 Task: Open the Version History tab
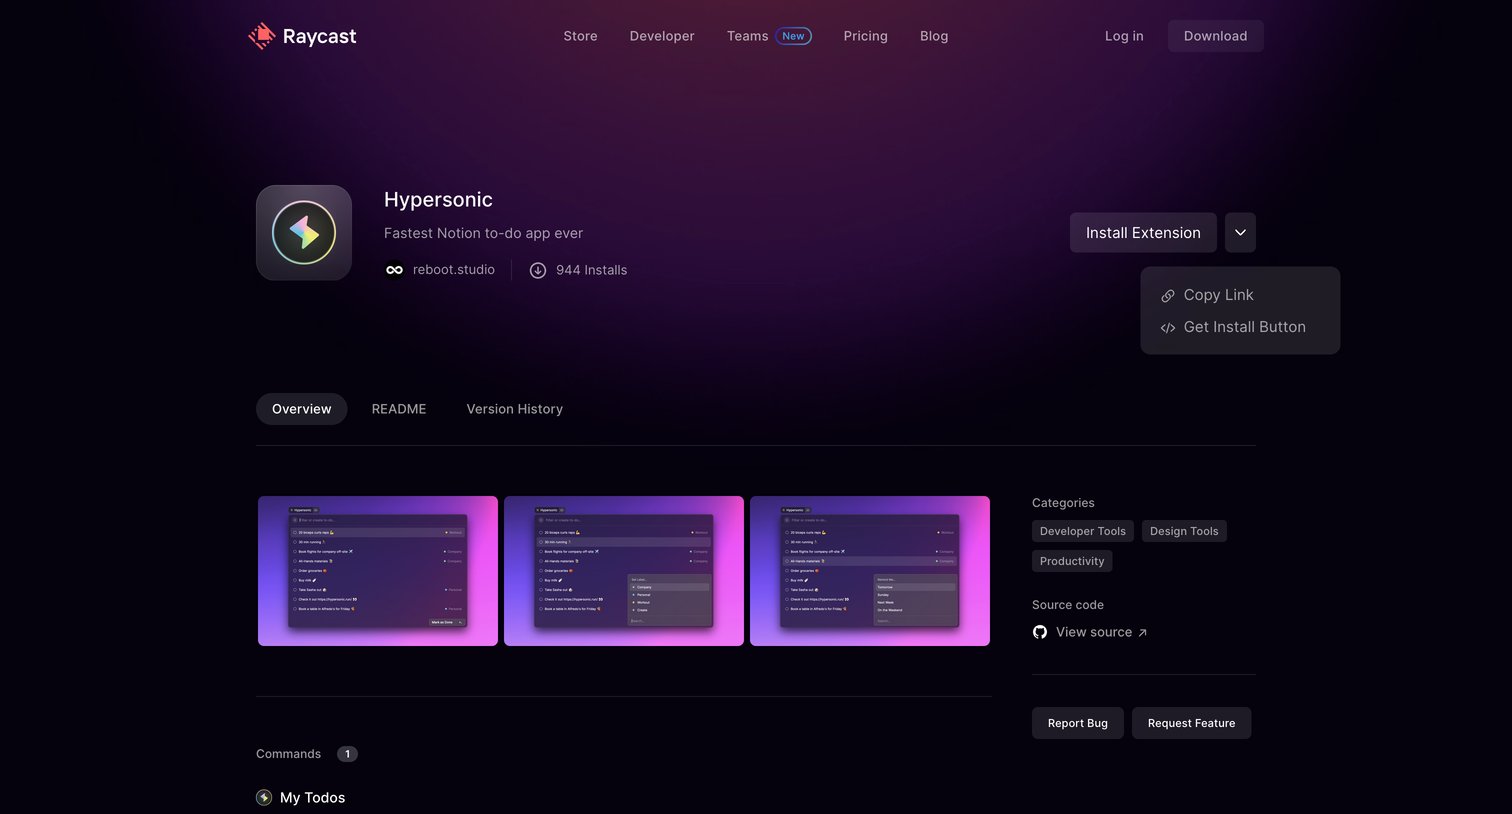tap(514, 409)
